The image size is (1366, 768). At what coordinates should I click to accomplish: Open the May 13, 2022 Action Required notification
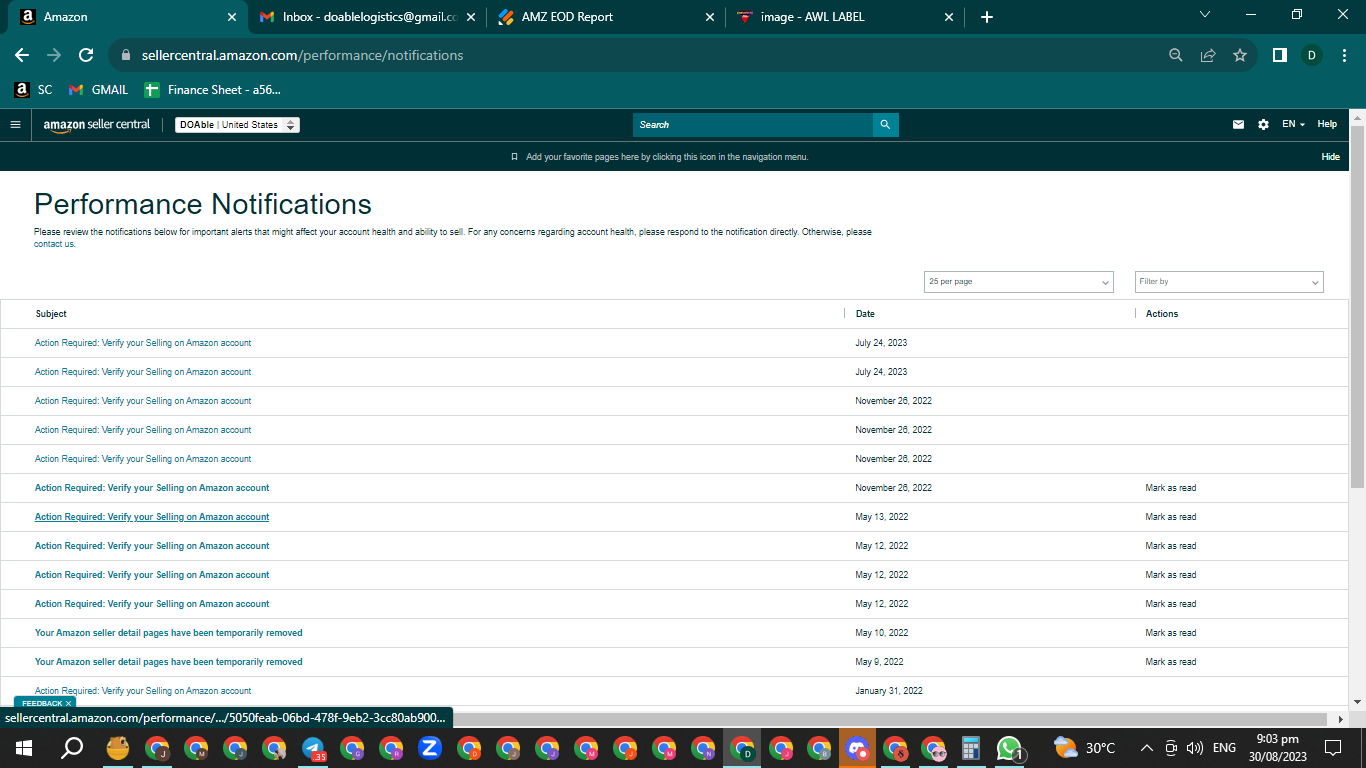(152, 517)
